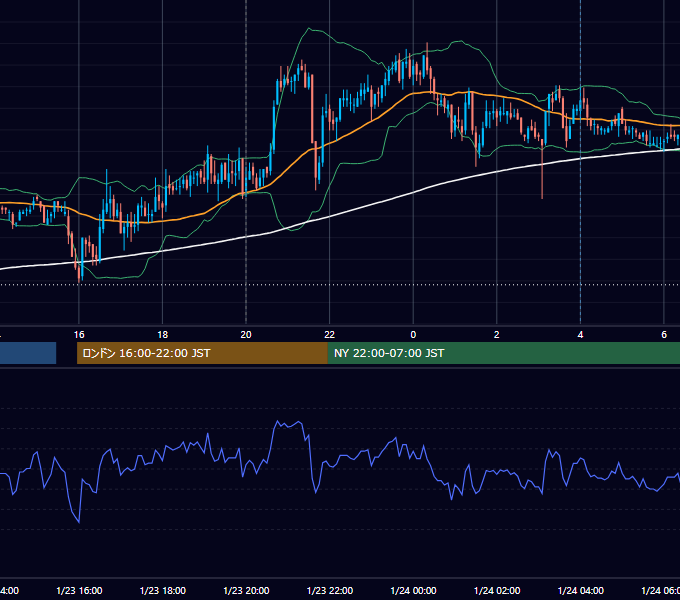Click the 1/24 00:00 date label
Screen dimensions: 680x600
413,590
